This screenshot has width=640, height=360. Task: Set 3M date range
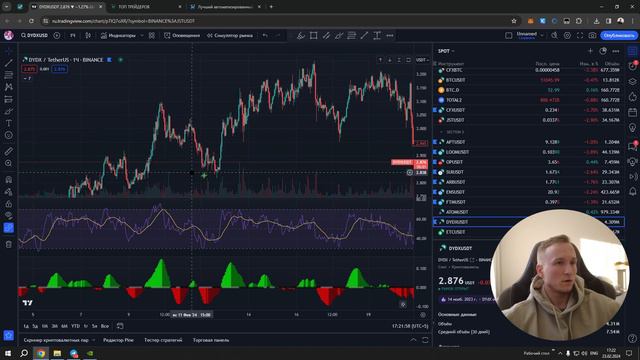point(54,326)
